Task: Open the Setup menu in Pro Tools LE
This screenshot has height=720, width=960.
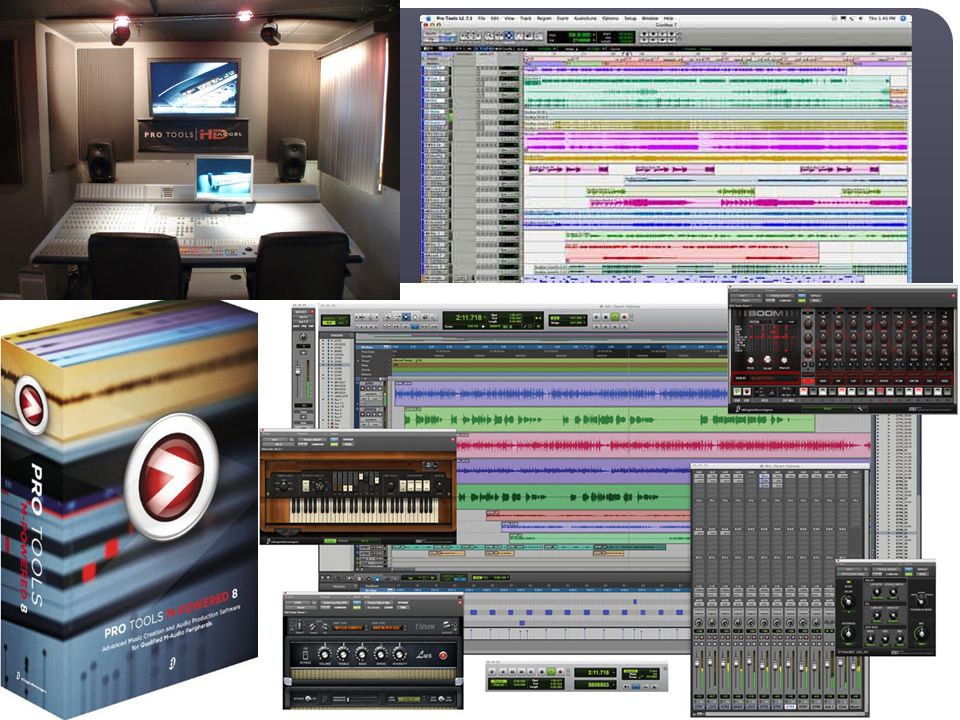Action: coord(630,19)
